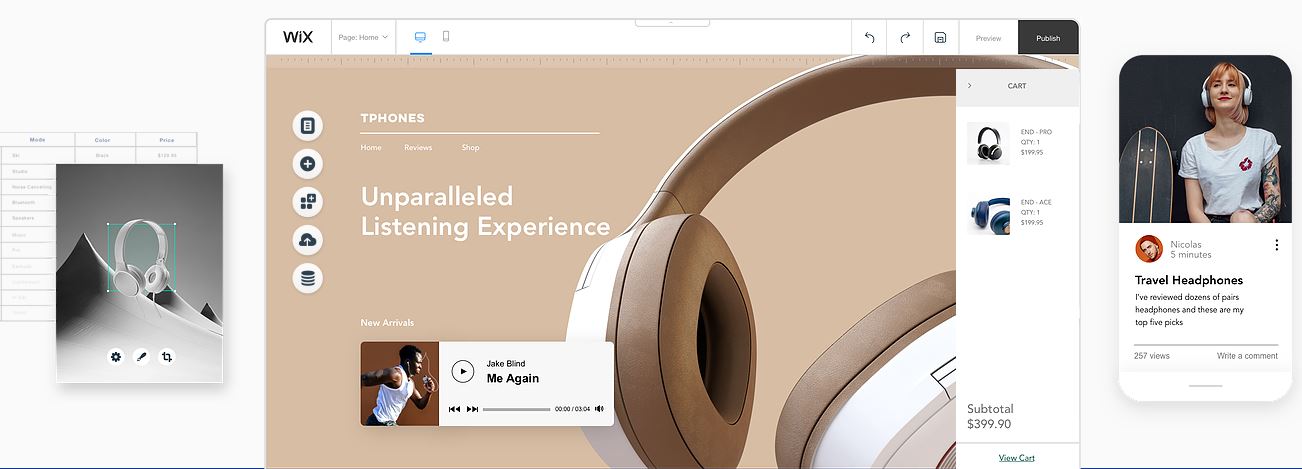The image size is (1302, 469).
Task: Click the END - PRO headphone thumbnail
Action: (988, 143)
